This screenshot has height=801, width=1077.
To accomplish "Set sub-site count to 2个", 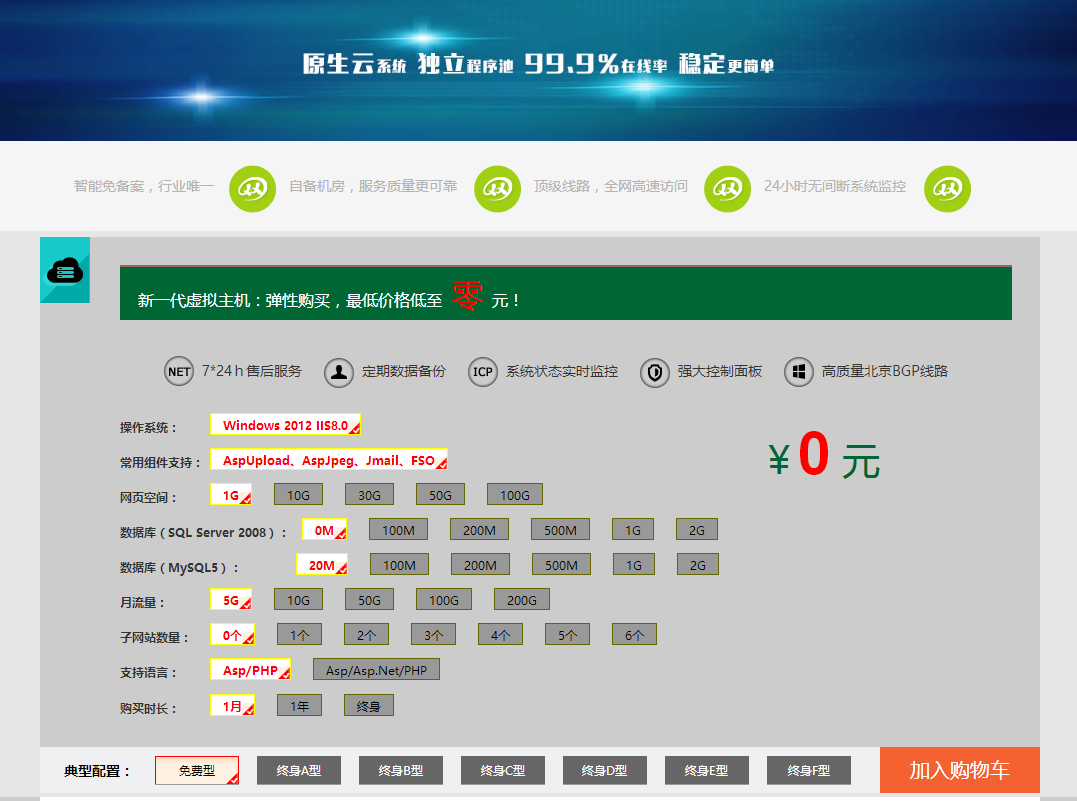I will point(366,635).
